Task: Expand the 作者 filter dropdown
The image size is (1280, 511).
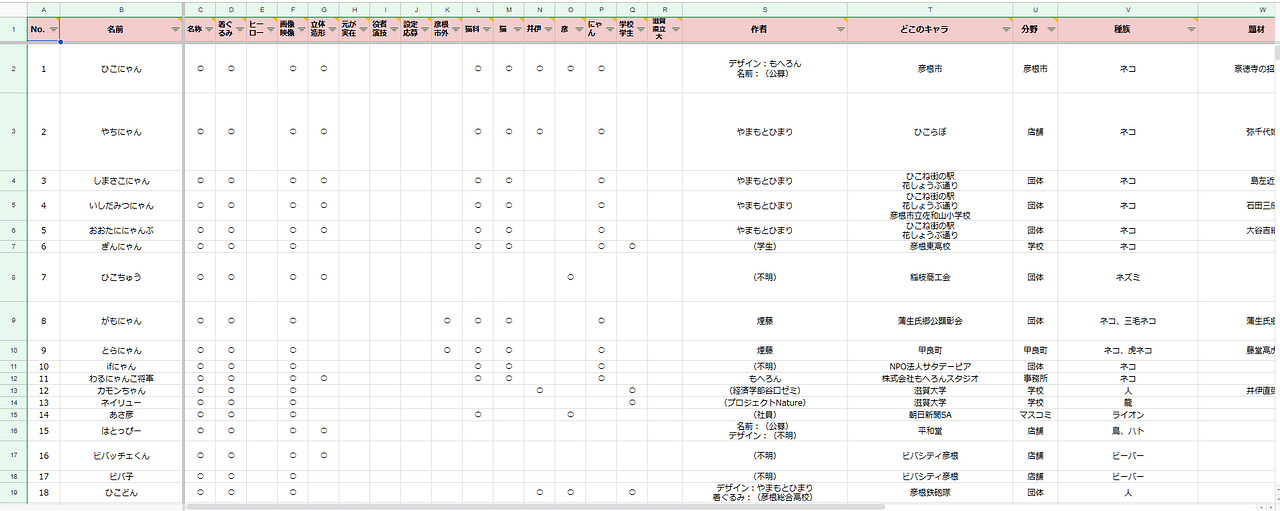Action: coord(838,30)
